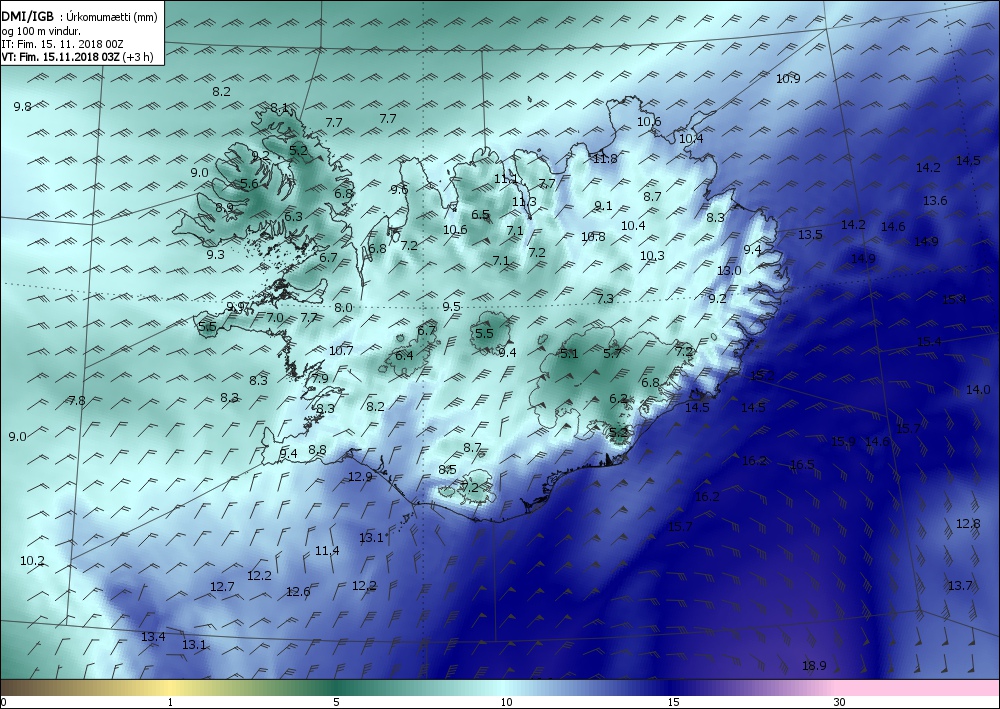Click the 10.8 value on the map
1000x709 pixels.
tap(593, 237)
